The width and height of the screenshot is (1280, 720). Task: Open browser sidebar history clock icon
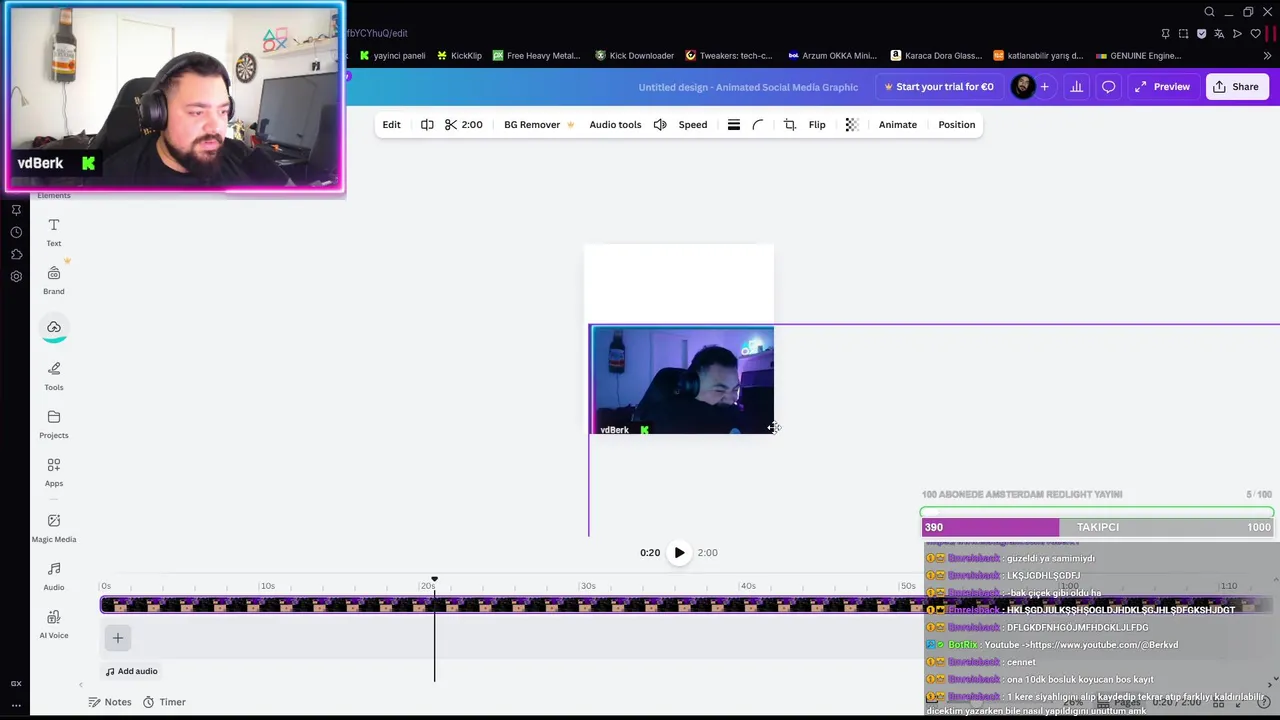(x=16, y=232)
